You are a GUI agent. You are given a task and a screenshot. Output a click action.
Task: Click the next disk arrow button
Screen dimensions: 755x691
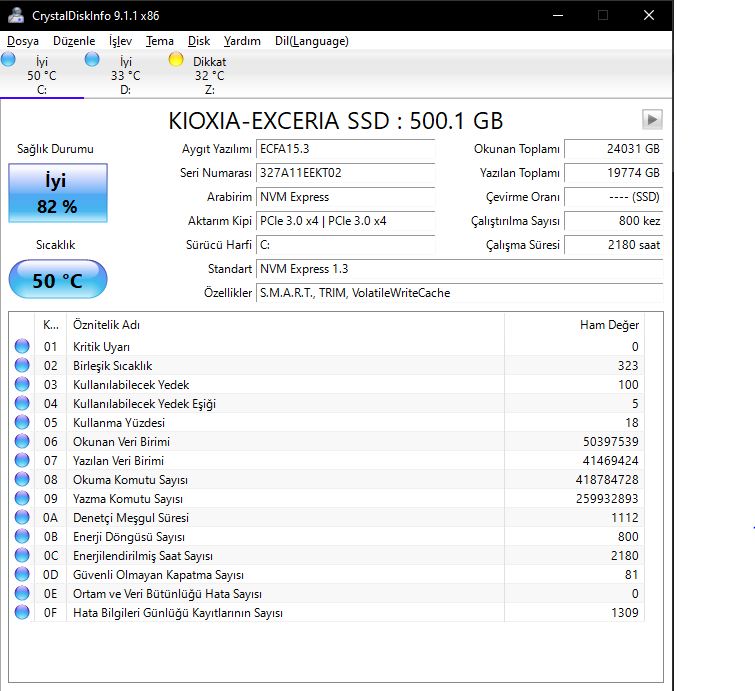point(652,119)
